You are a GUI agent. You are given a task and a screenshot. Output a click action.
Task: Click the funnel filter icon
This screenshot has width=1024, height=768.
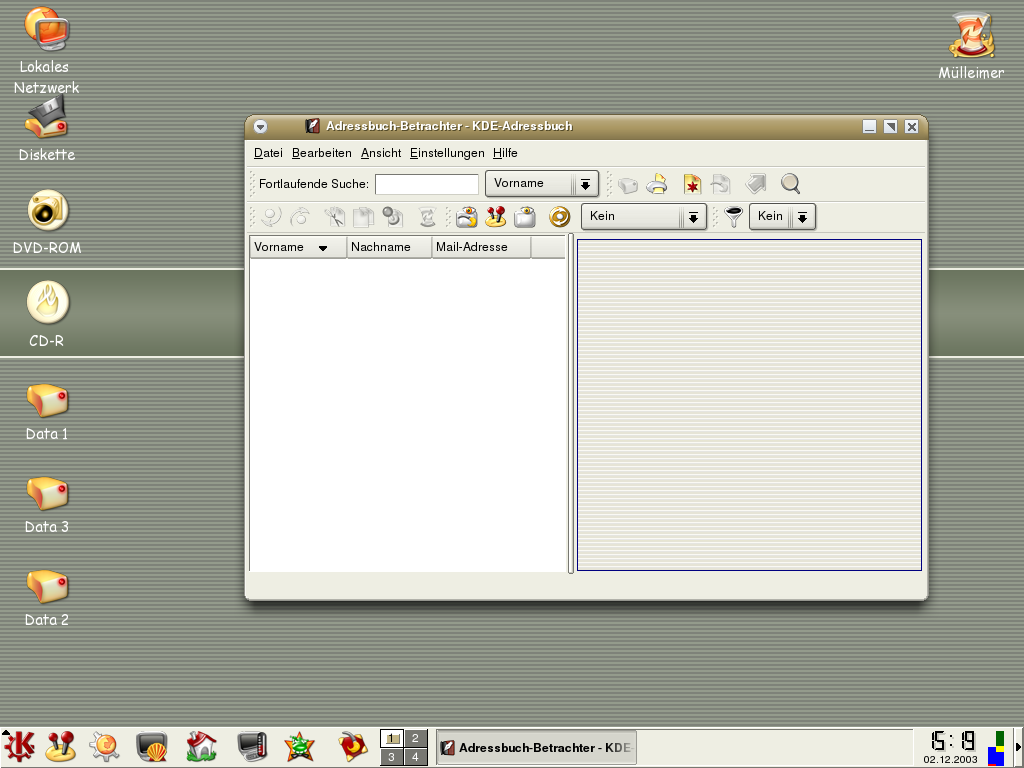click(x=733, y=216)
